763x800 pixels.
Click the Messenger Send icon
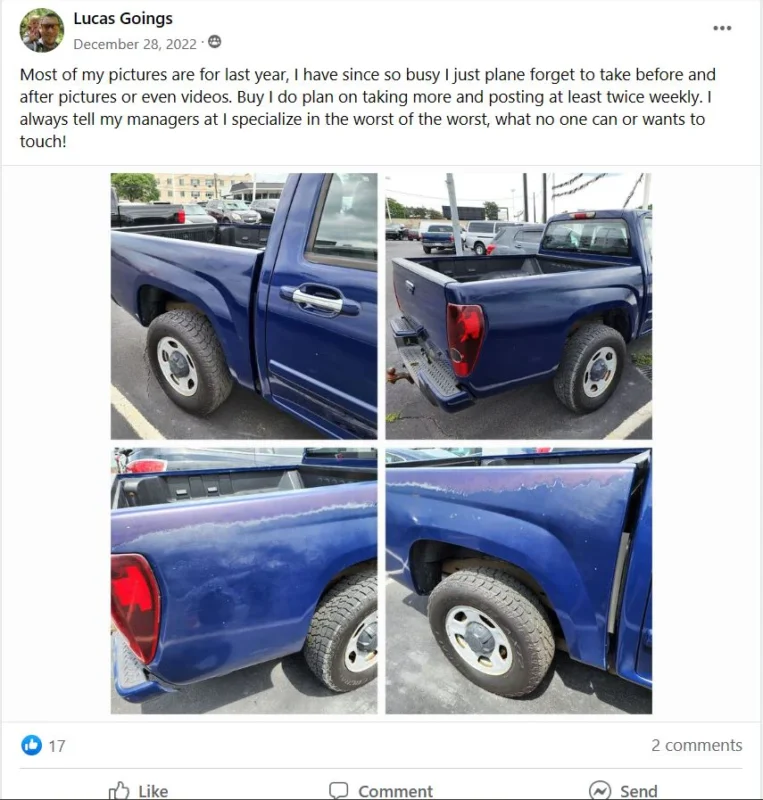[600, 791]
